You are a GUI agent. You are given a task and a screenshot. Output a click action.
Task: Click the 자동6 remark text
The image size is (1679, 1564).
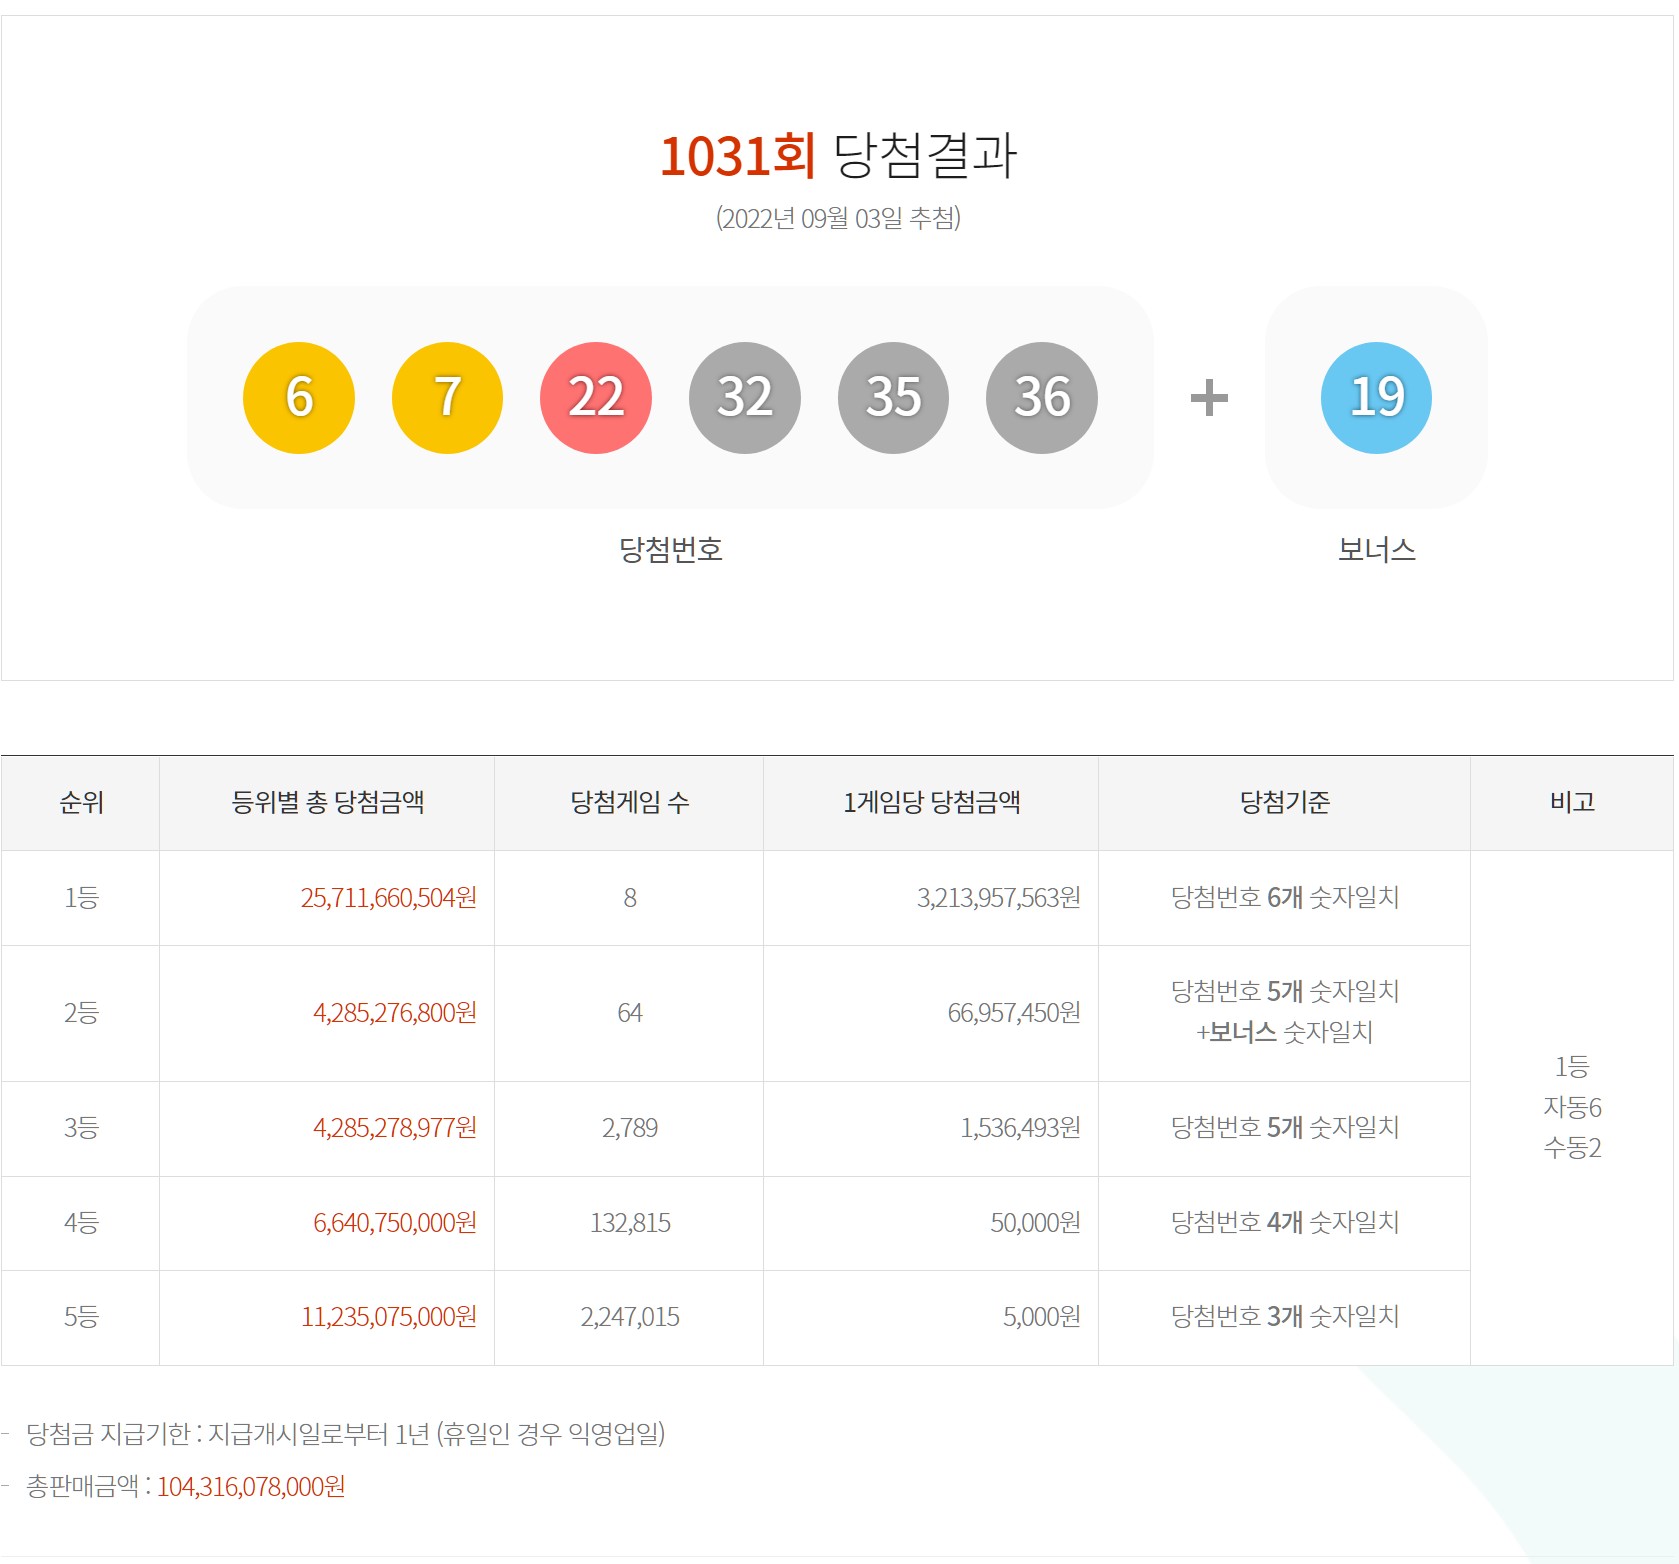point(1572,1107)
